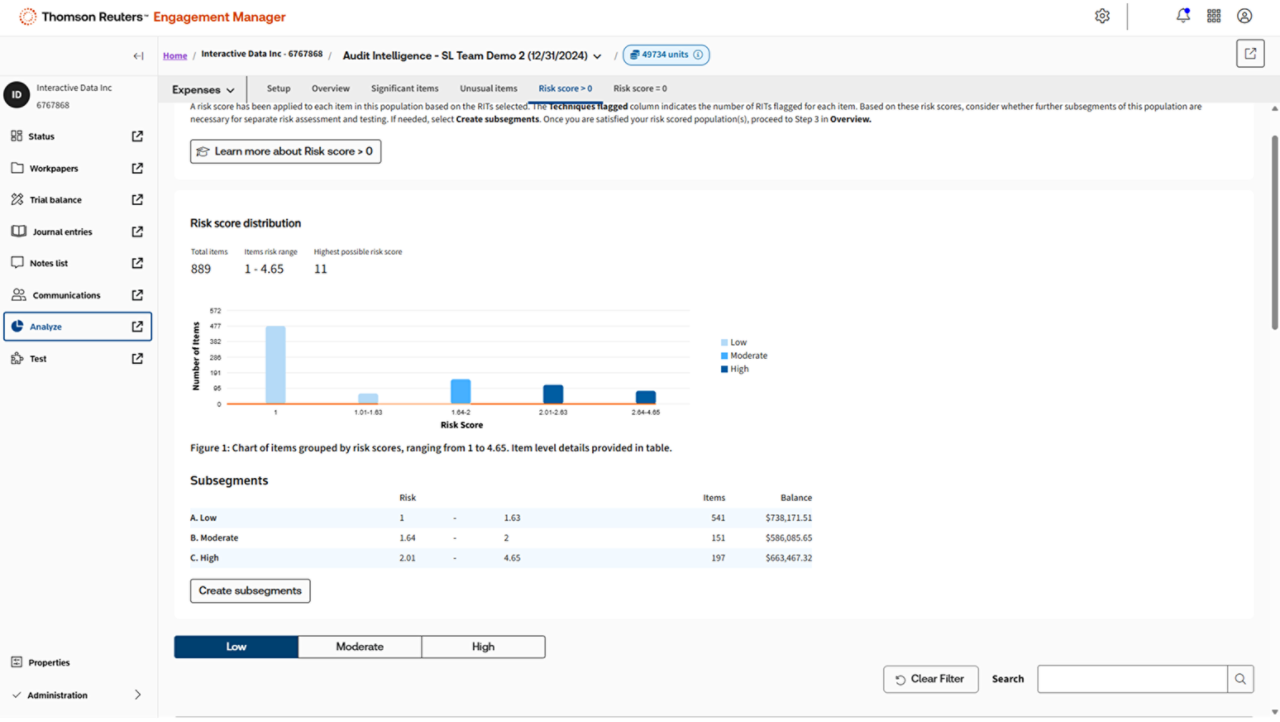Click the open in new window icon top right
The height and width of the screenshot is (722, 1280).
[x=1250, y=54]
